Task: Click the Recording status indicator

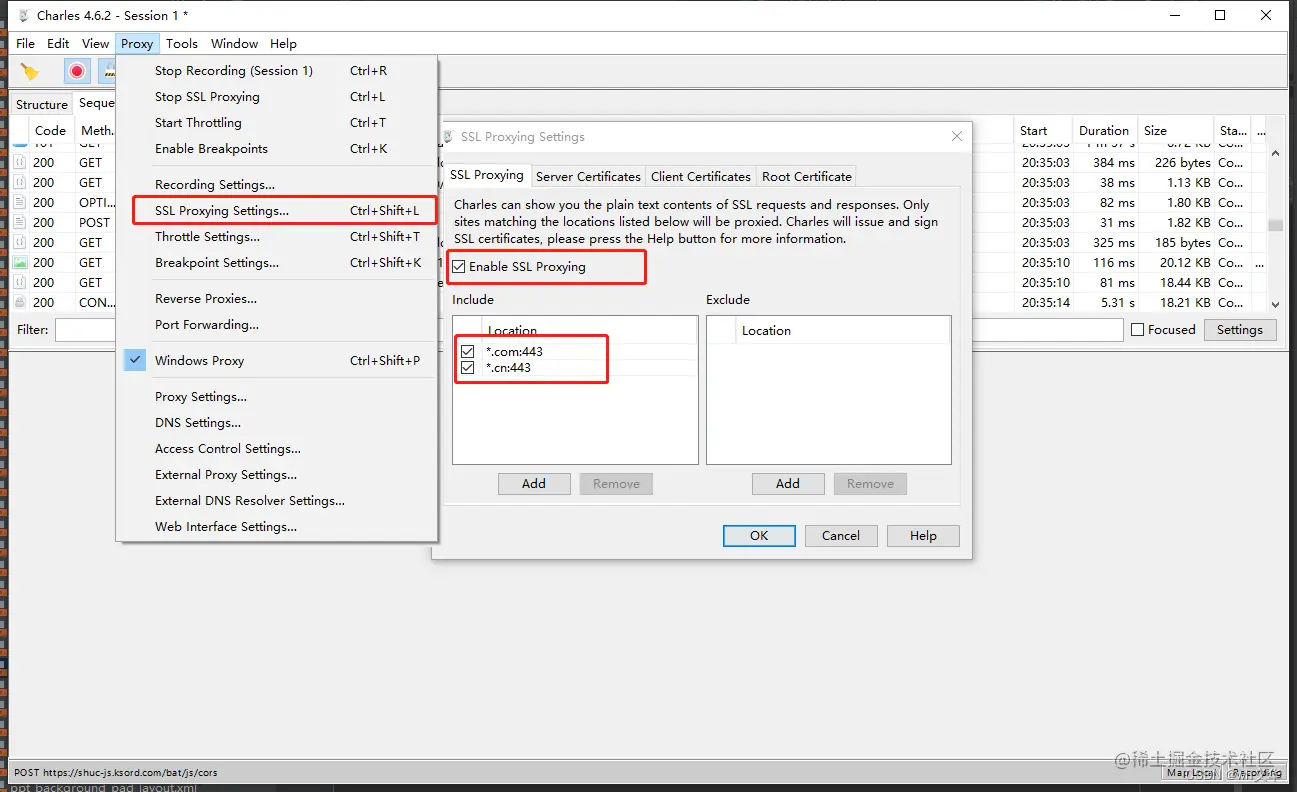Action: (x=1256, y=772)
